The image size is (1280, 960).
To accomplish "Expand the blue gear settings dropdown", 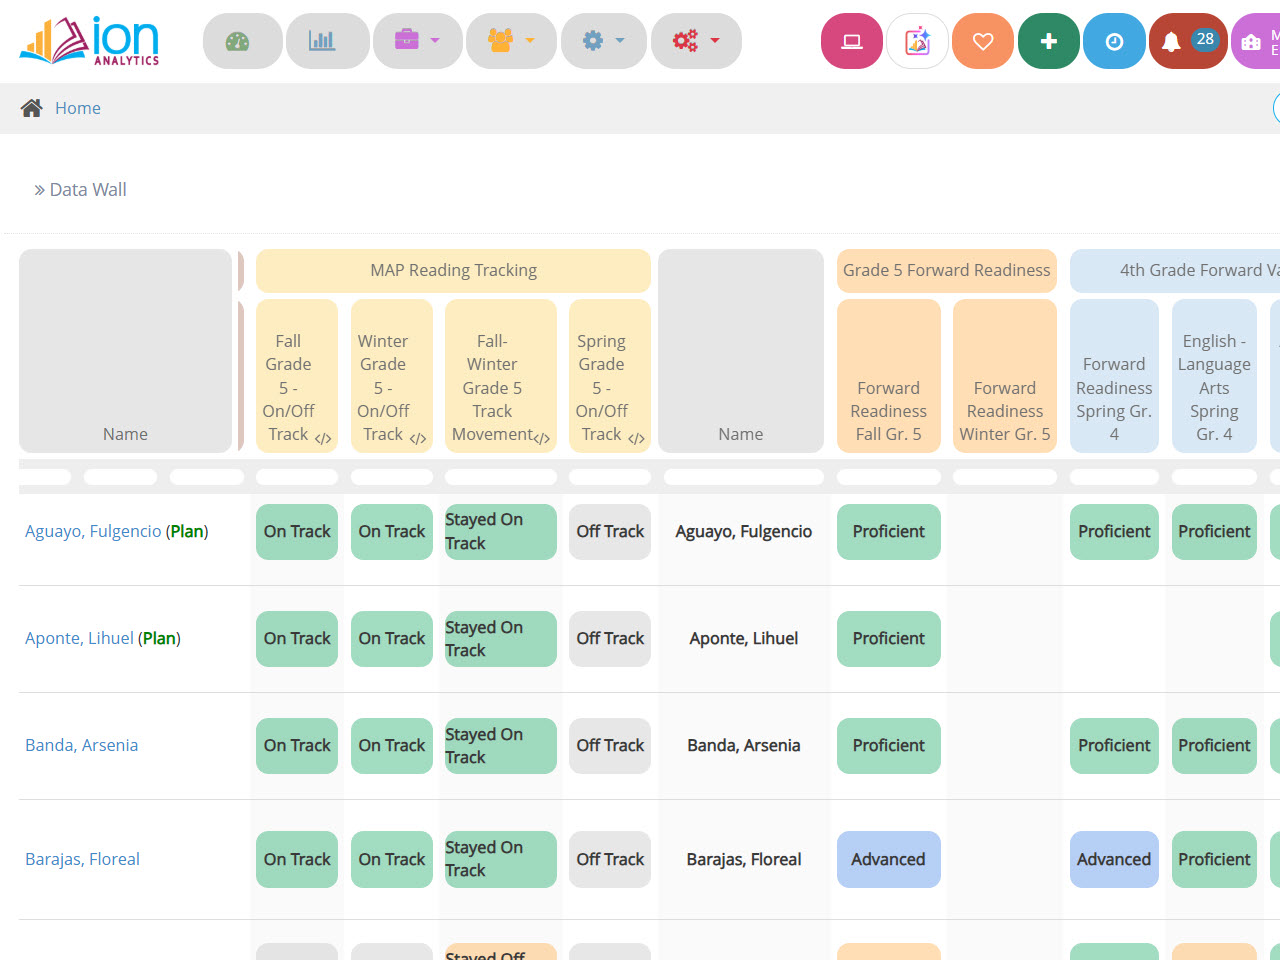I will (603, 41).
